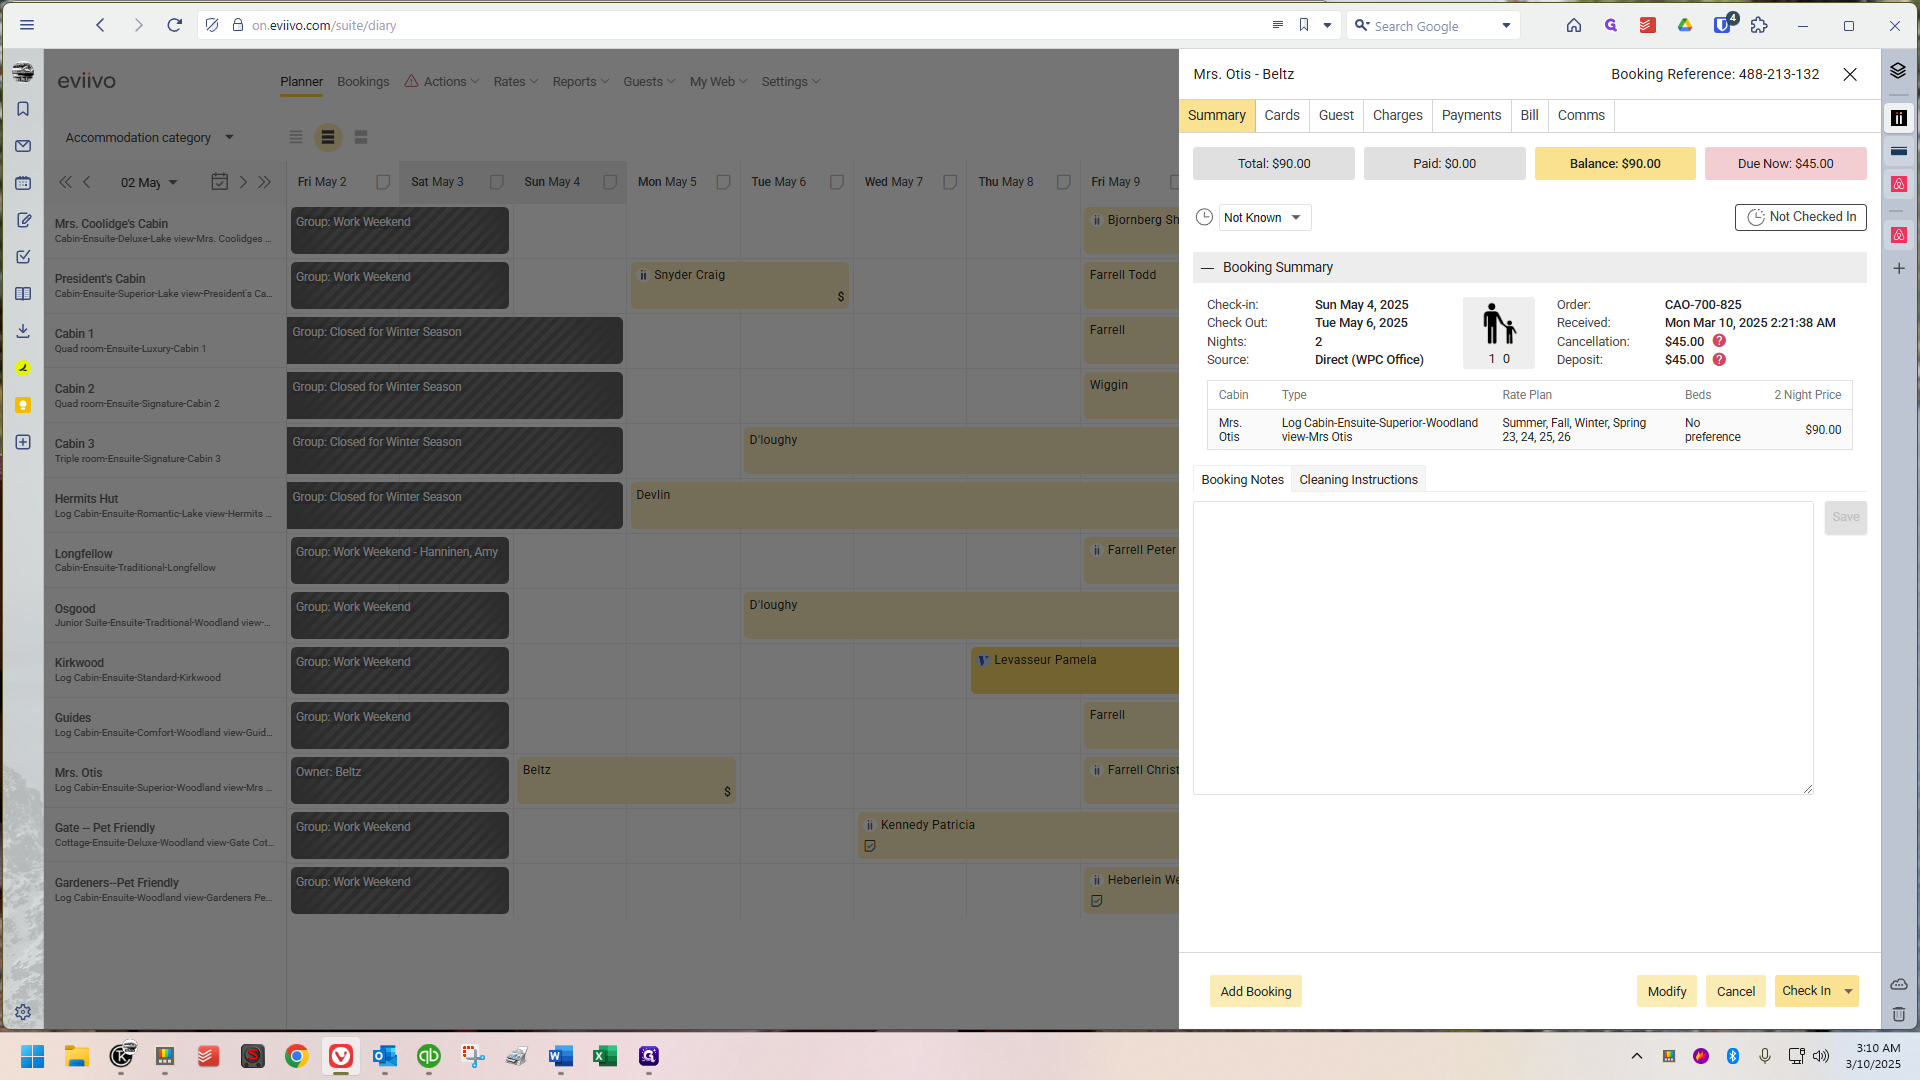Viewport: 1920px width, 1080px height.
Task: Click the calendar date picker icon
Action: 220,181
